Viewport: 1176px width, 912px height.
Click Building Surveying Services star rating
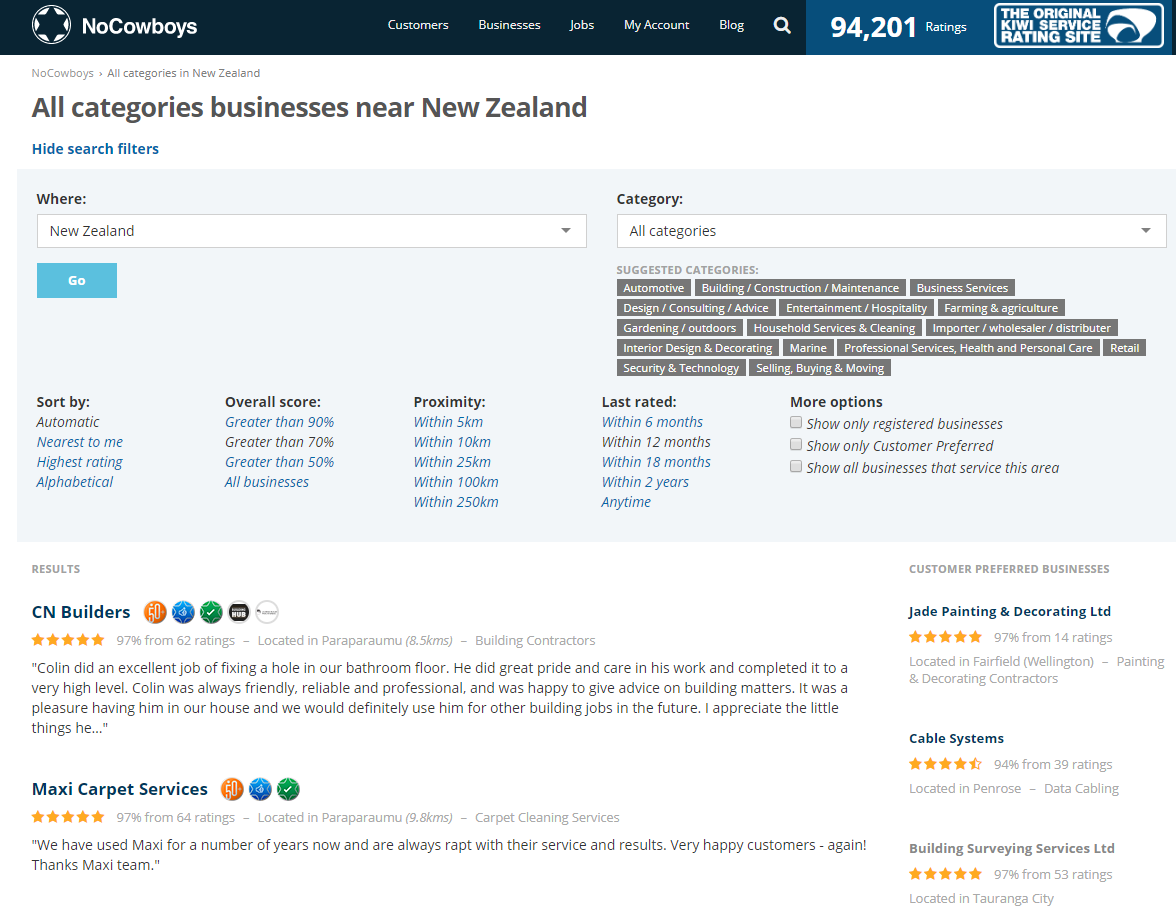[946, 874]
